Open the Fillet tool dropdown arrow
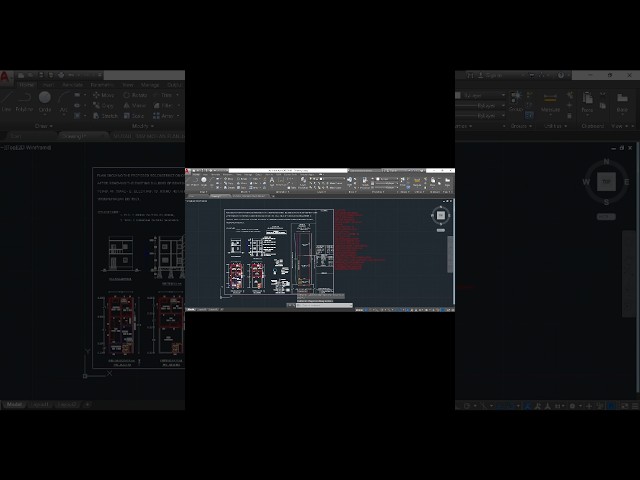This screenshot has height=480, width=640. point(178,105)
